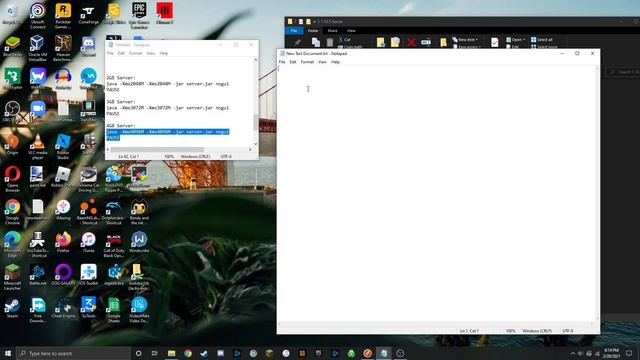This screenshot has width=640, height=360.
Task: Open Firefox desktop shortcut
Action: coord(63,242)
